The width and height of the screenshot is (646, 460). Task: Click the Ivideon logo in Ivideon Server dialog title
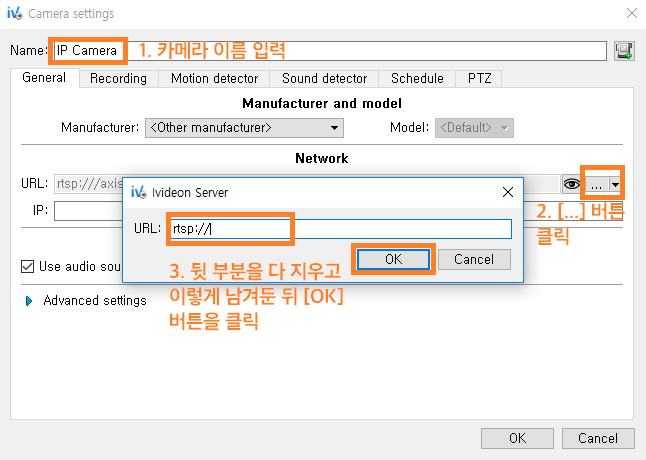pyautogui.click(x=138, y=192)
